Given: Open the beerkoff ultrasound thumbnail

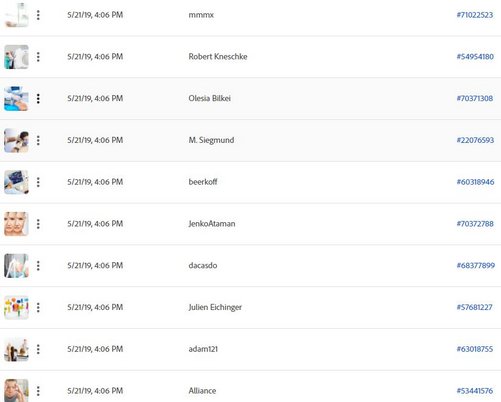Looking at the screenshot, I should click(x=16, y=182).
